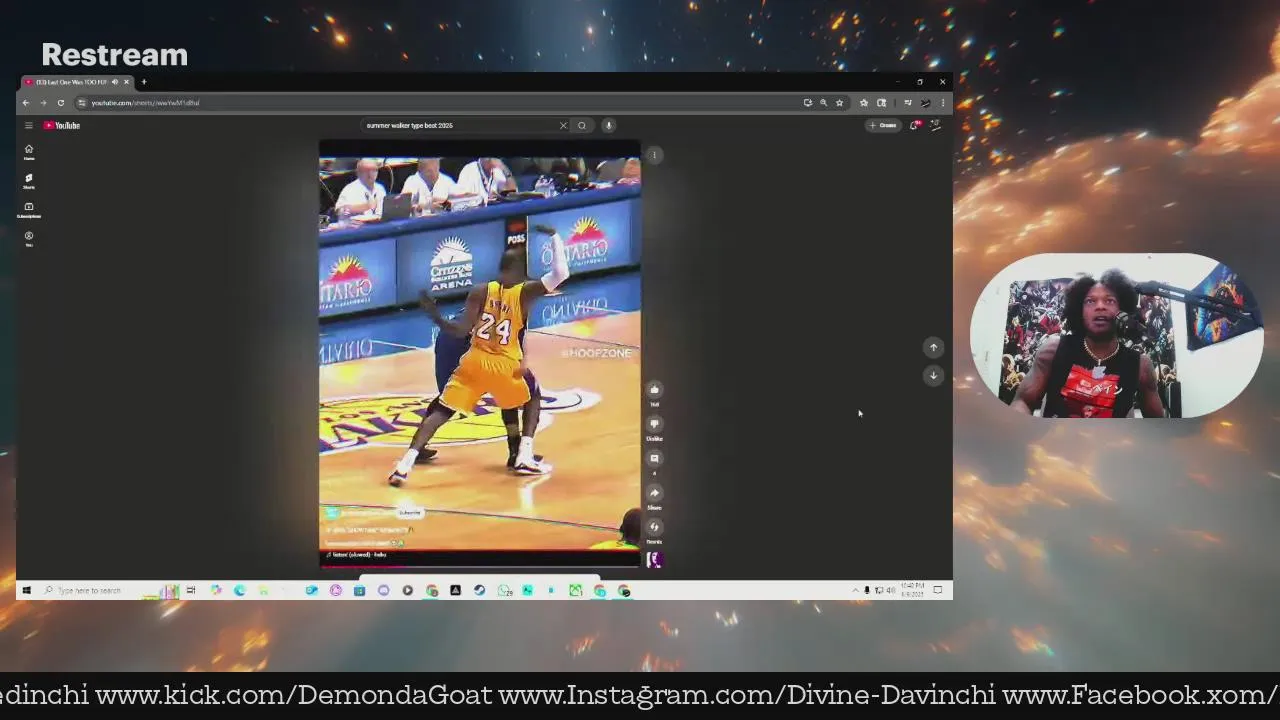Like the Short video

coord(655,390)
